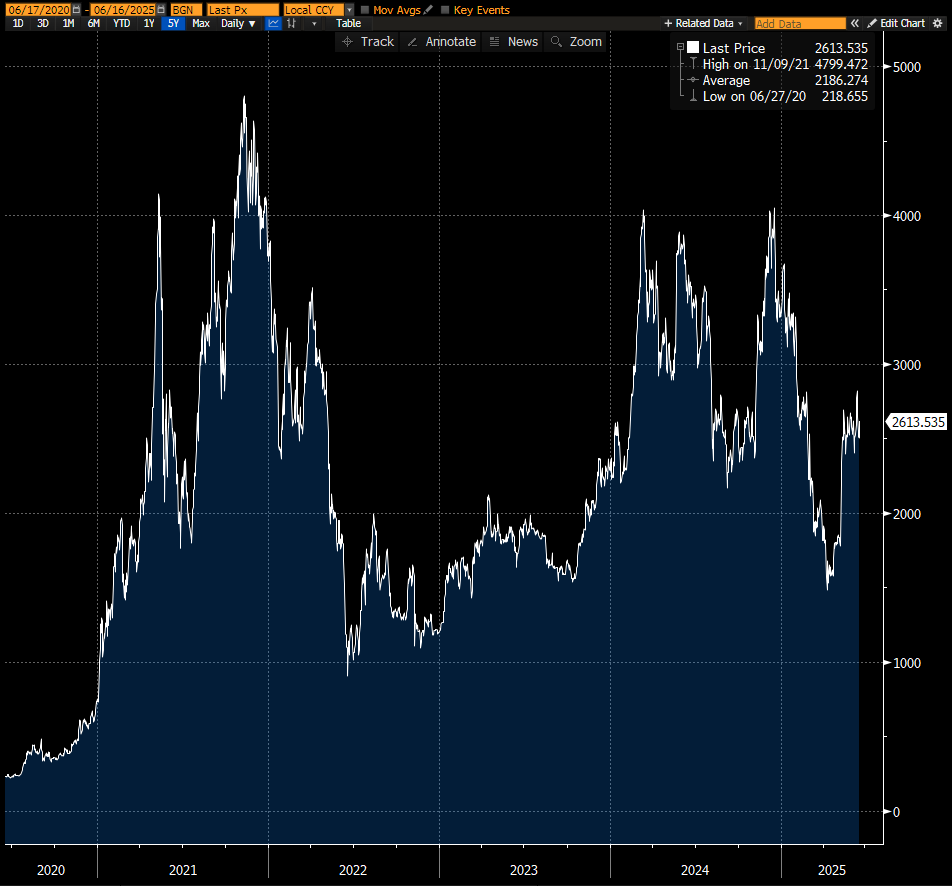Click the Mov Avgs pencil edit icon
This screenshot has height=886, width=952.
[x=428, y=10]
